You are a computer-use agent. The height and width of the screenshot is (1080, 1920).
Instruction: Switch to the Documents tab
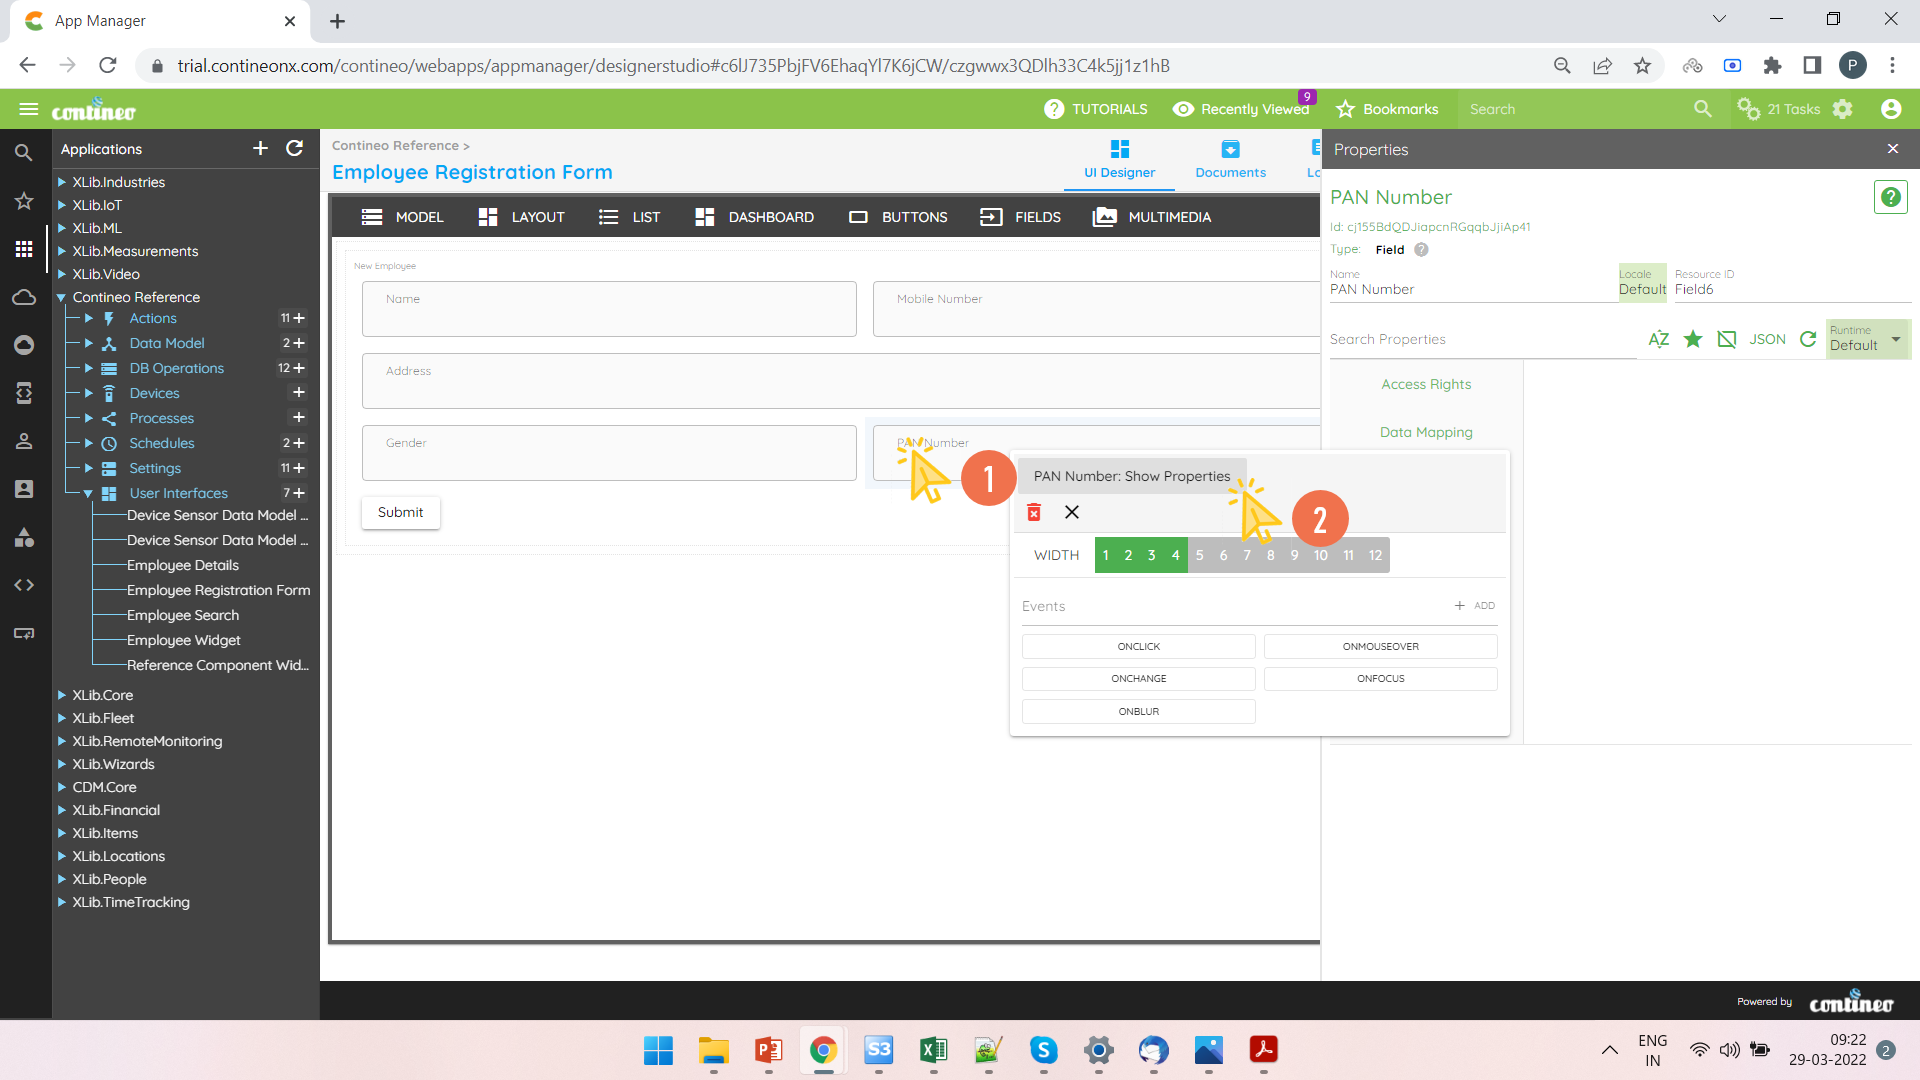(x=1230, y=159)
